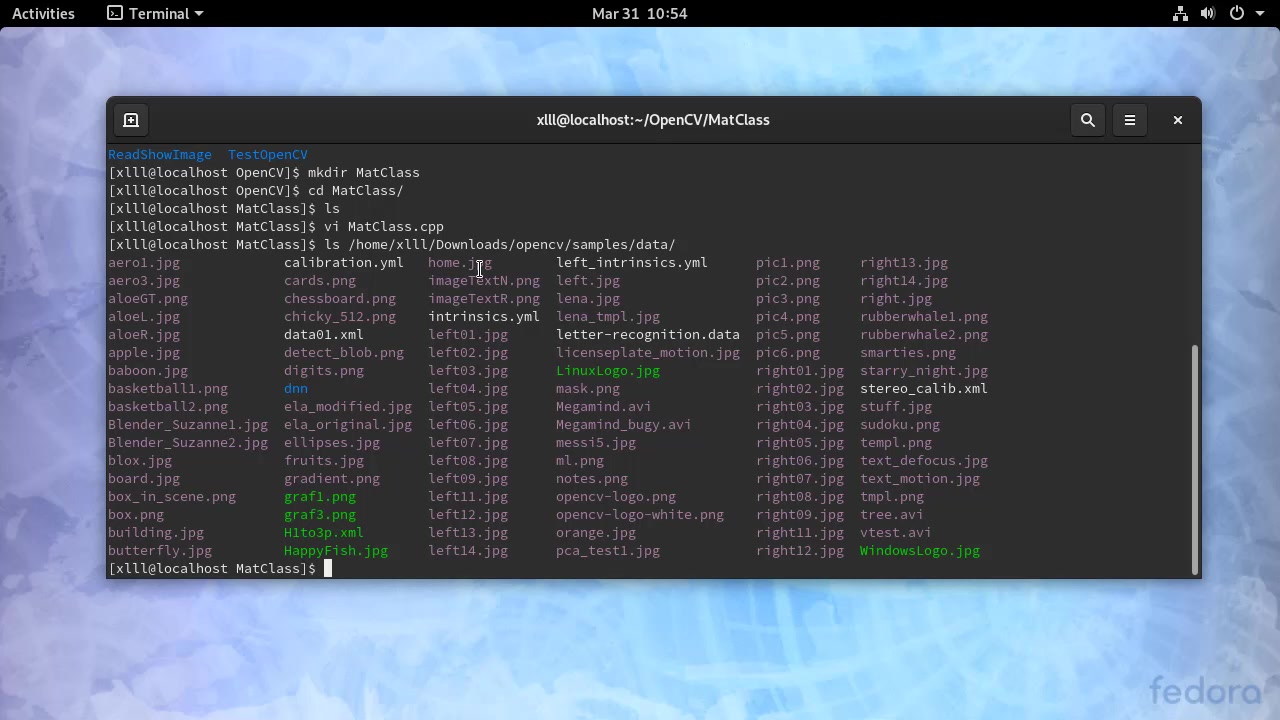Click the file name letter-recognition.data
Image resolution: width=1280 pixels, height=720 pixels.
tap(648, 335)
